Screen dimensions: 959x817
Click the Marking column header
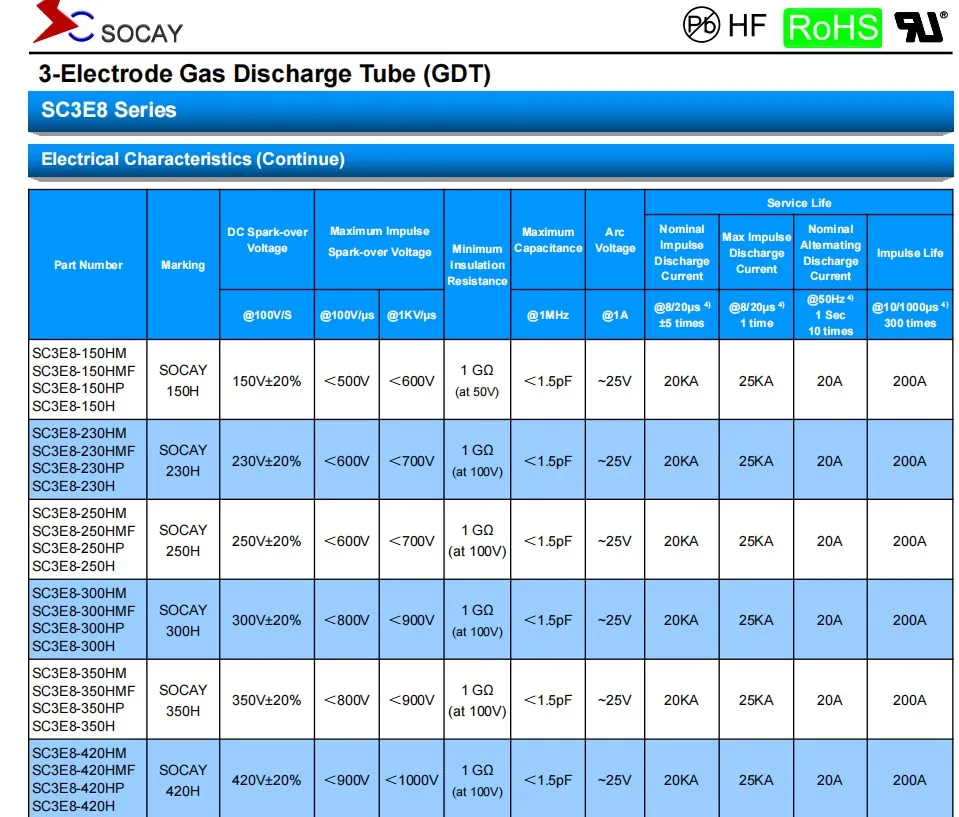(x=183, y=265)
